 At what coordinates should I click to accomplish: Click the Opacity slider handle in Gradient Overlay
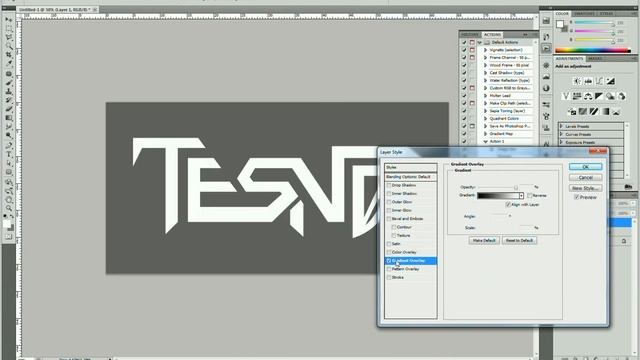pos(516,187)
